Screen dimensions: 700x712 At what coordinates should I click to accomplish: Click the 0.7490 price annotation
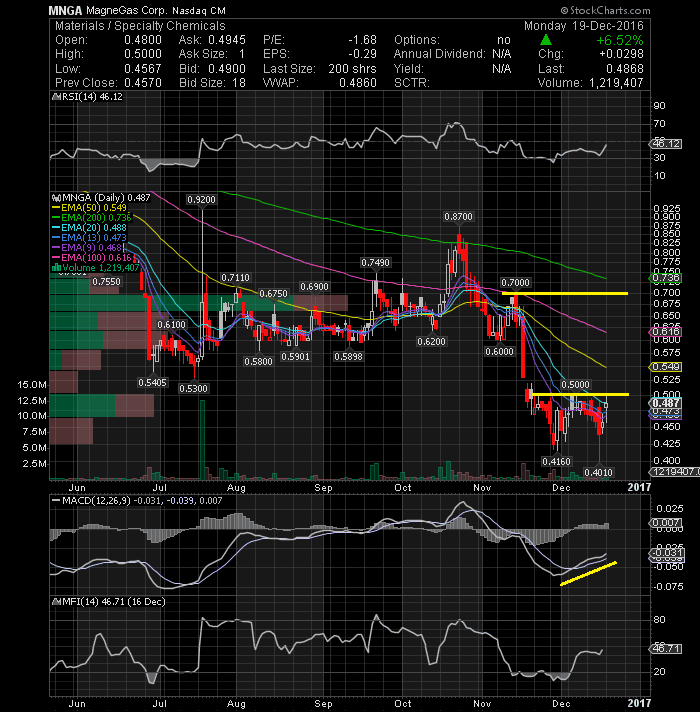[x=375, y=262]
